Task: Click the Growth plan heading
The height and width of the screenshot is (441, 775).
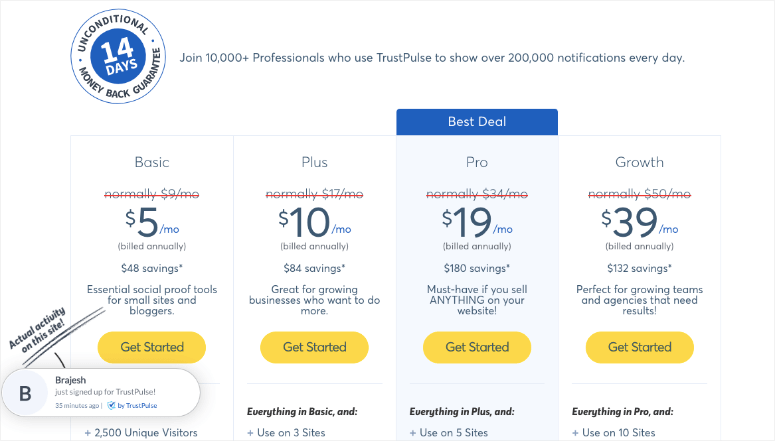Action: [x=640, y=162]
